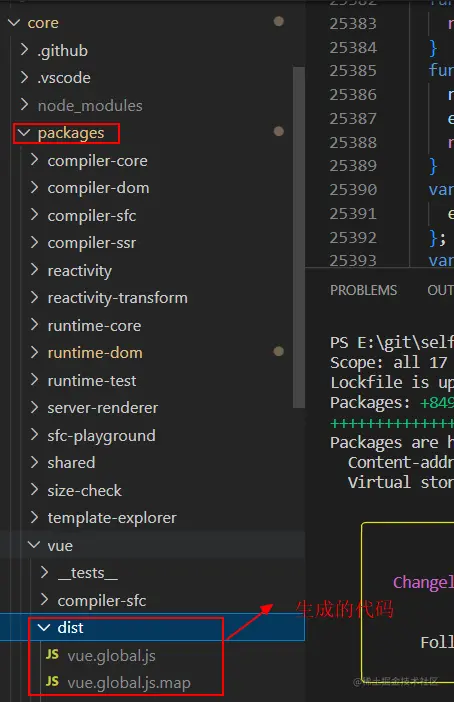
Task: Expand the runtime-dom folder chevron
Action: click(x=34, y=352)
